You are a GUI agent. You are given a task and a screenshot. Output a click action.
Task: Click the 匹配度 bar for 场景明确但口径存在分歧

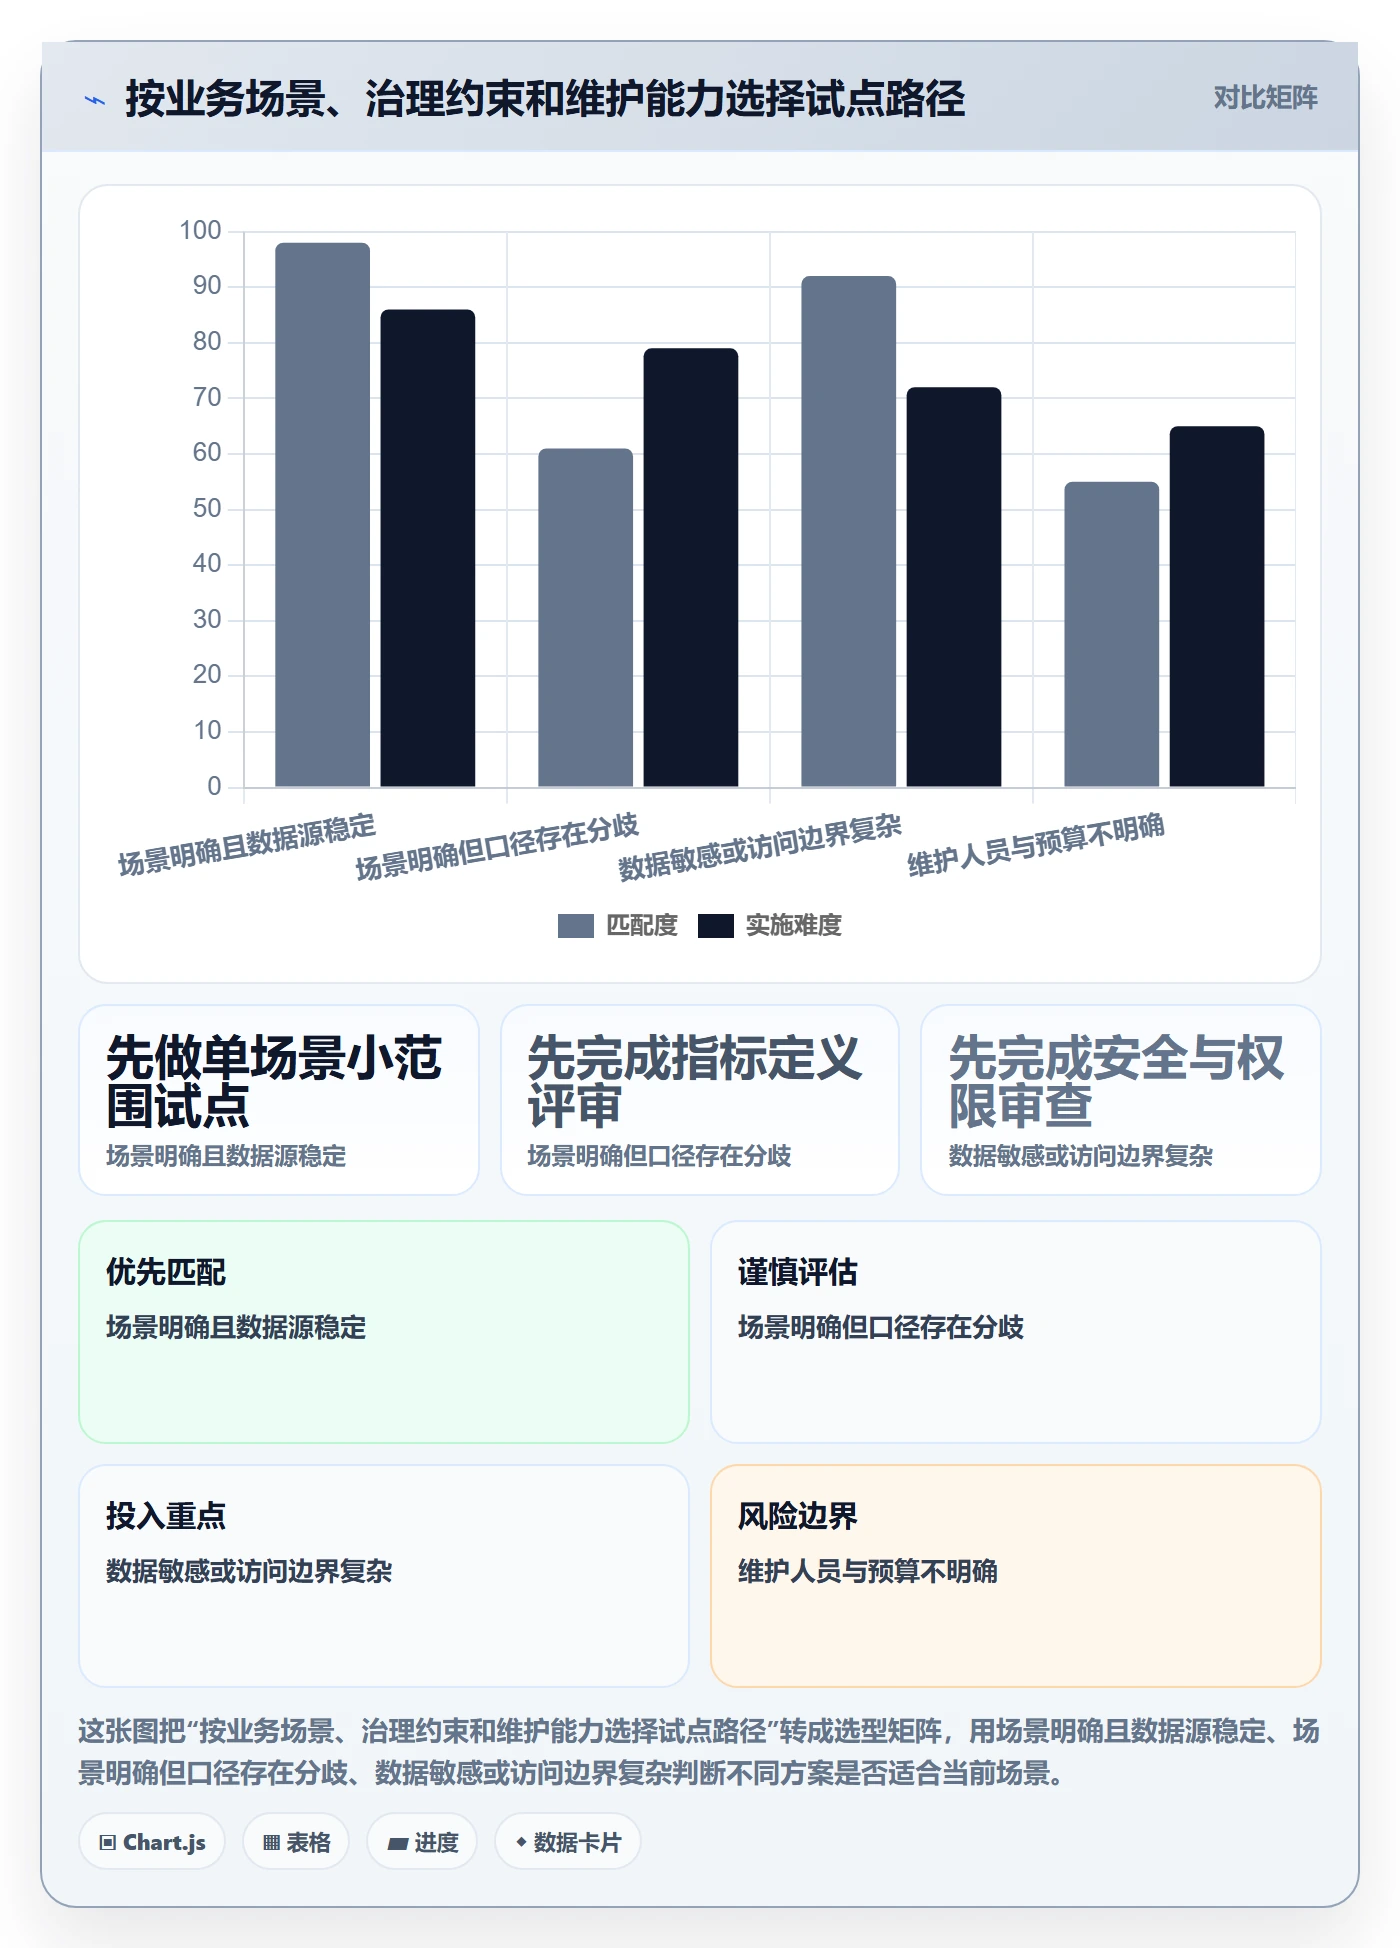coord(585,617)
